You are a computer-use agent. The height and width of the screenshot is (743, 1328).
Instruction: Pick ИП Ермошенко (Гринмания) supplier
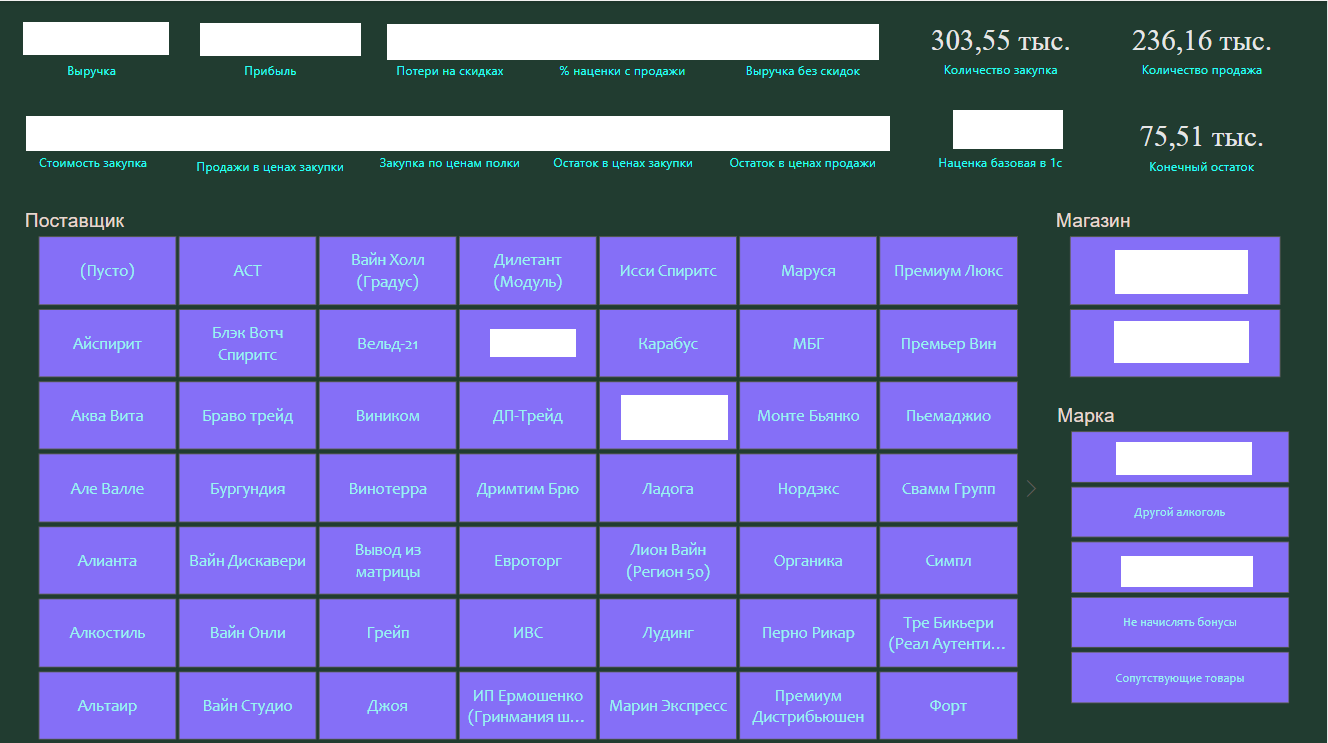528,706
